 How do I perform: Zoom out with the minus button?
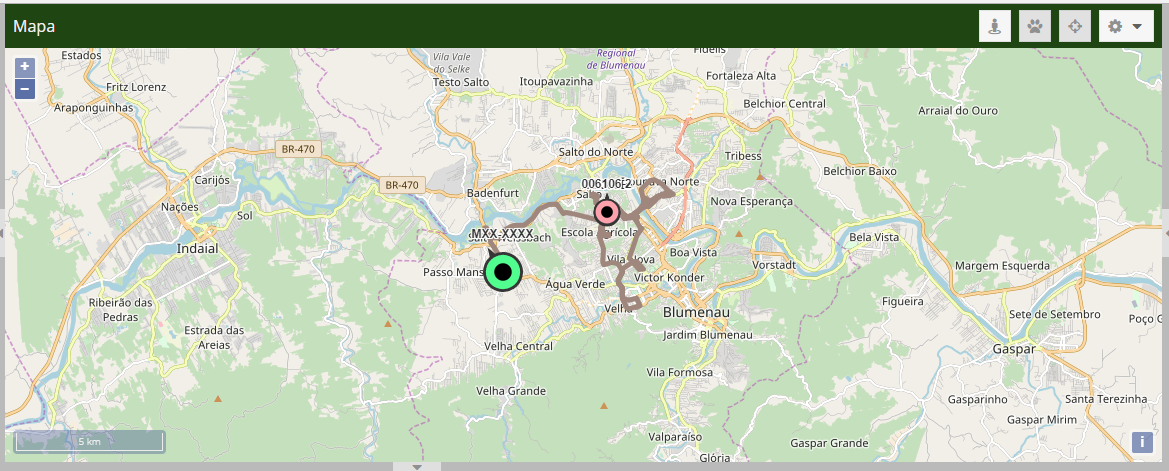point(25,89)
